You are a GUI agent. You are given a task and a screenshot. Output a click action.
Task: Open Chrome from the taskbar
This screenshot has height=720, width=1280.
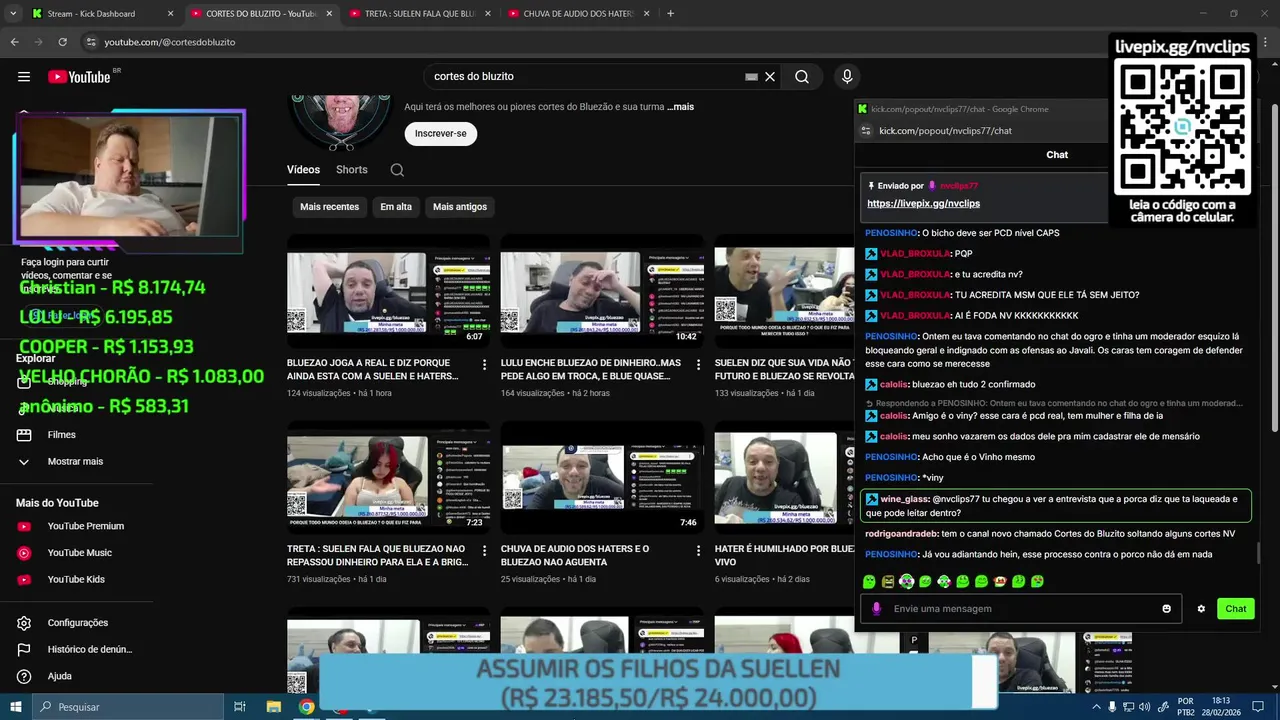(307, 707)
